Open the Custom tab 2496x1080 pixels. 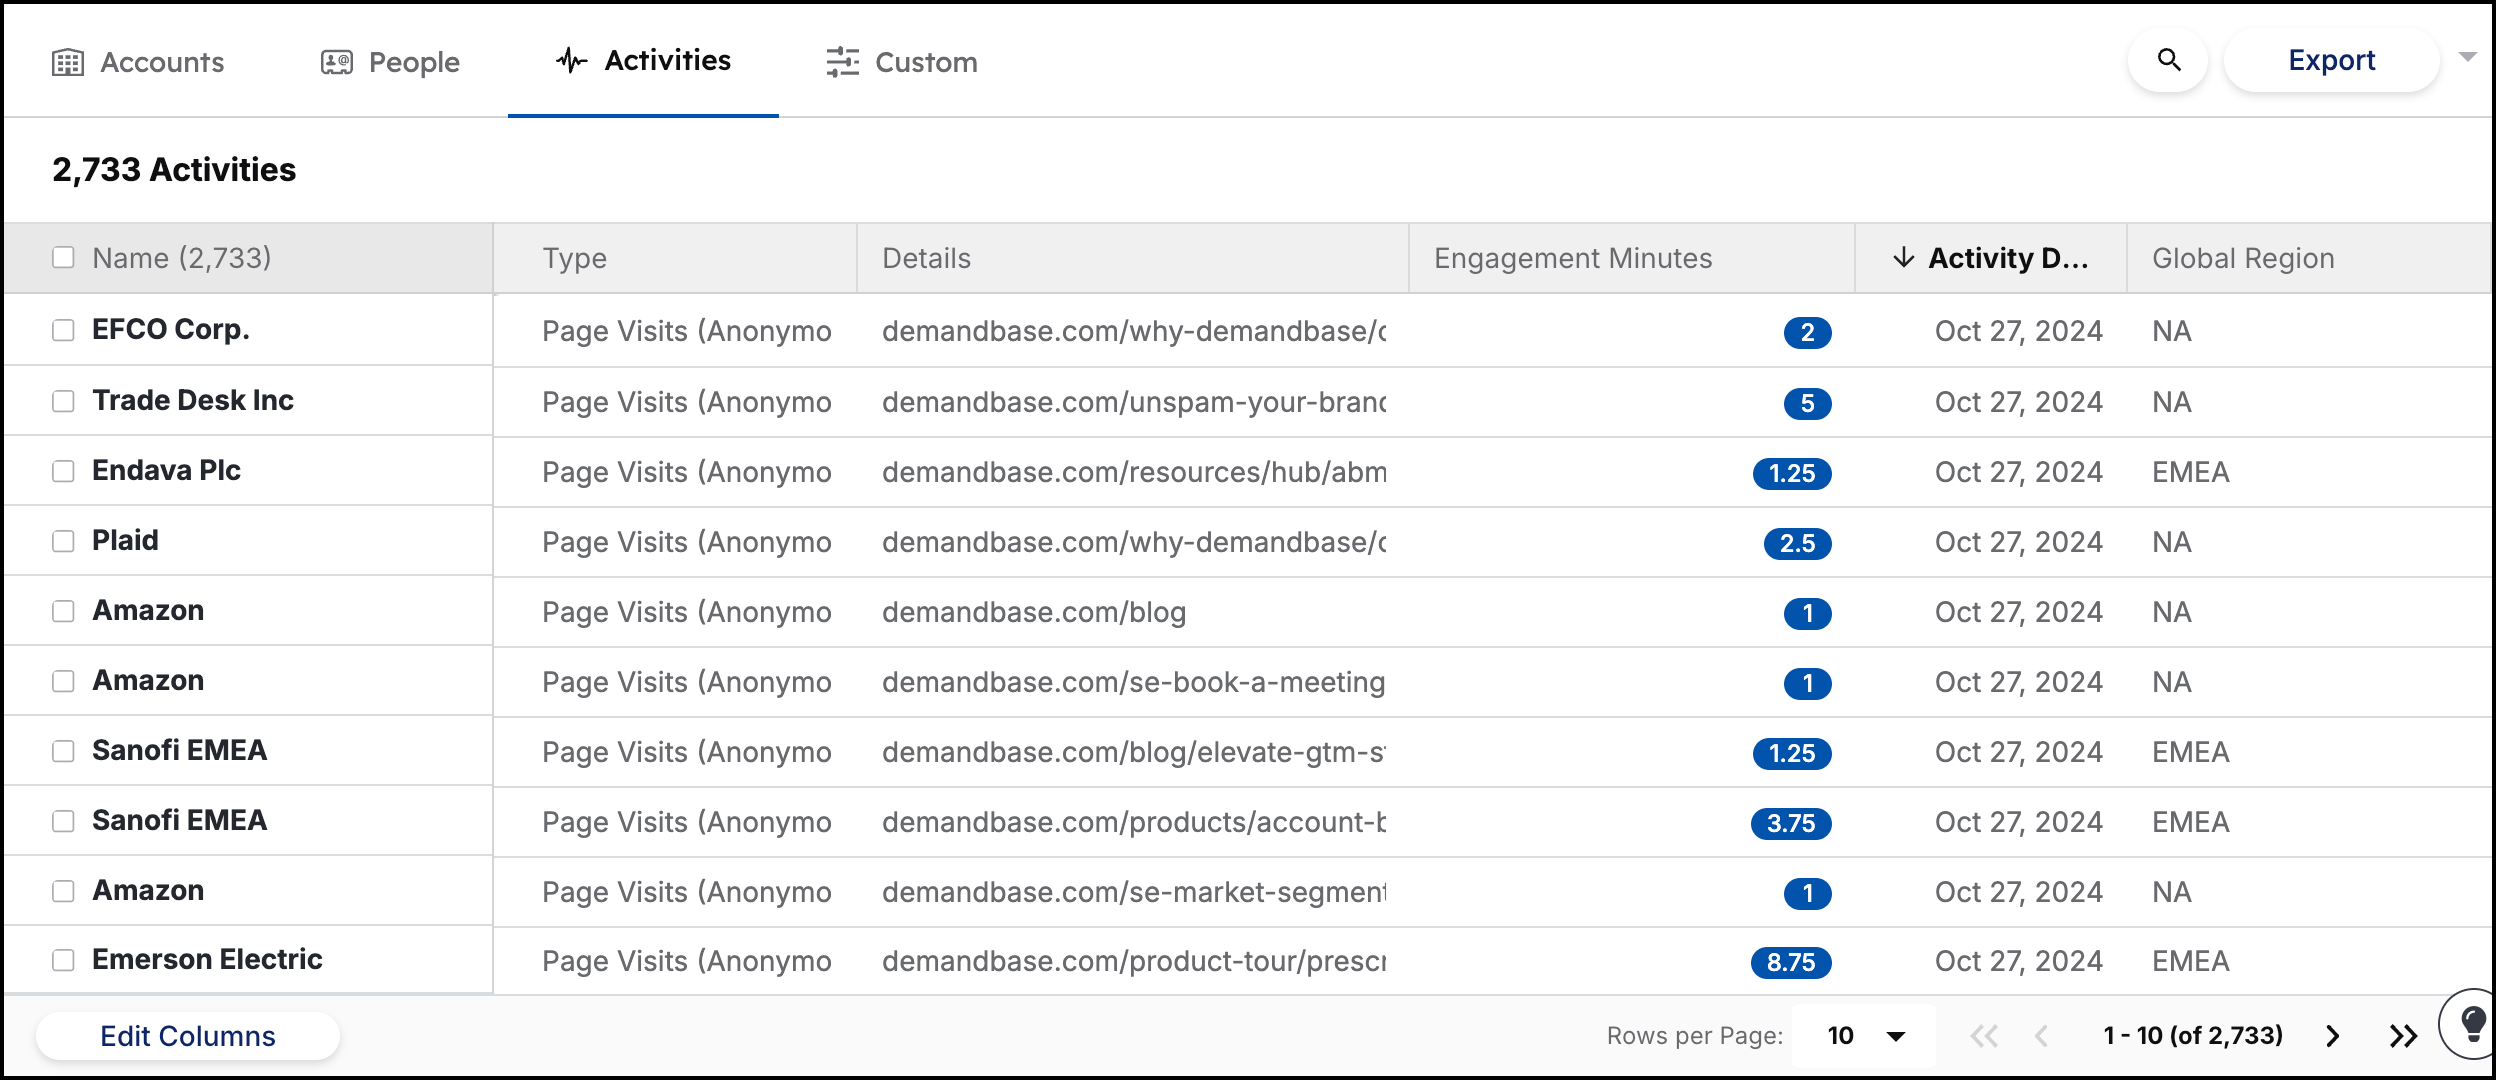901,62
